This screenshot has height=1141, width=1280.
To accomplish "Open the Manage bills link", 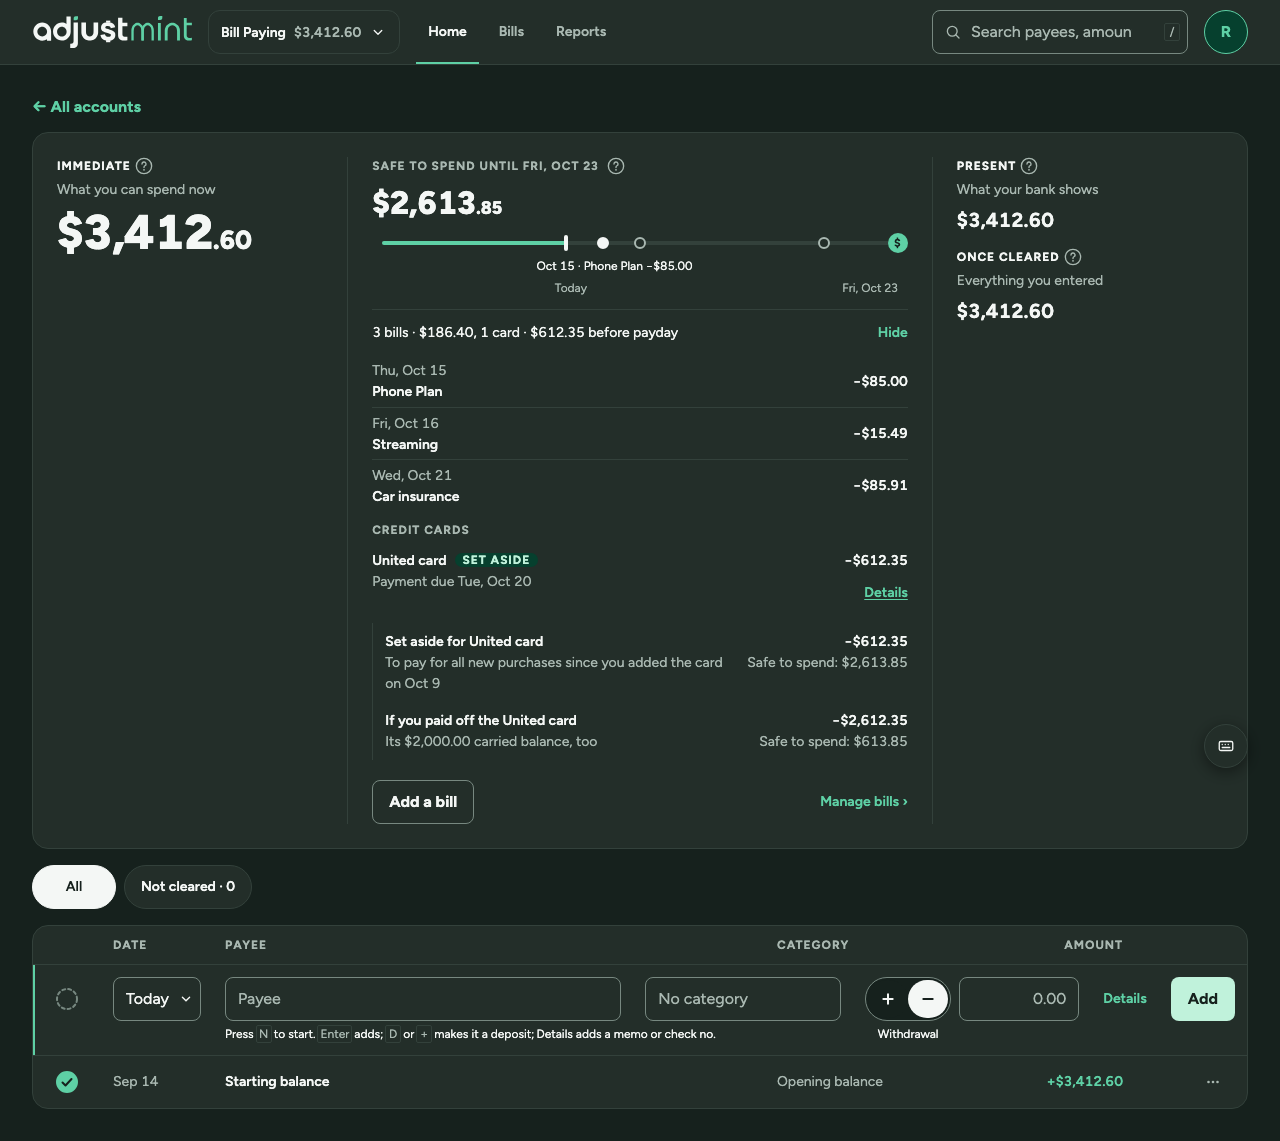I will tap(864, 802).
